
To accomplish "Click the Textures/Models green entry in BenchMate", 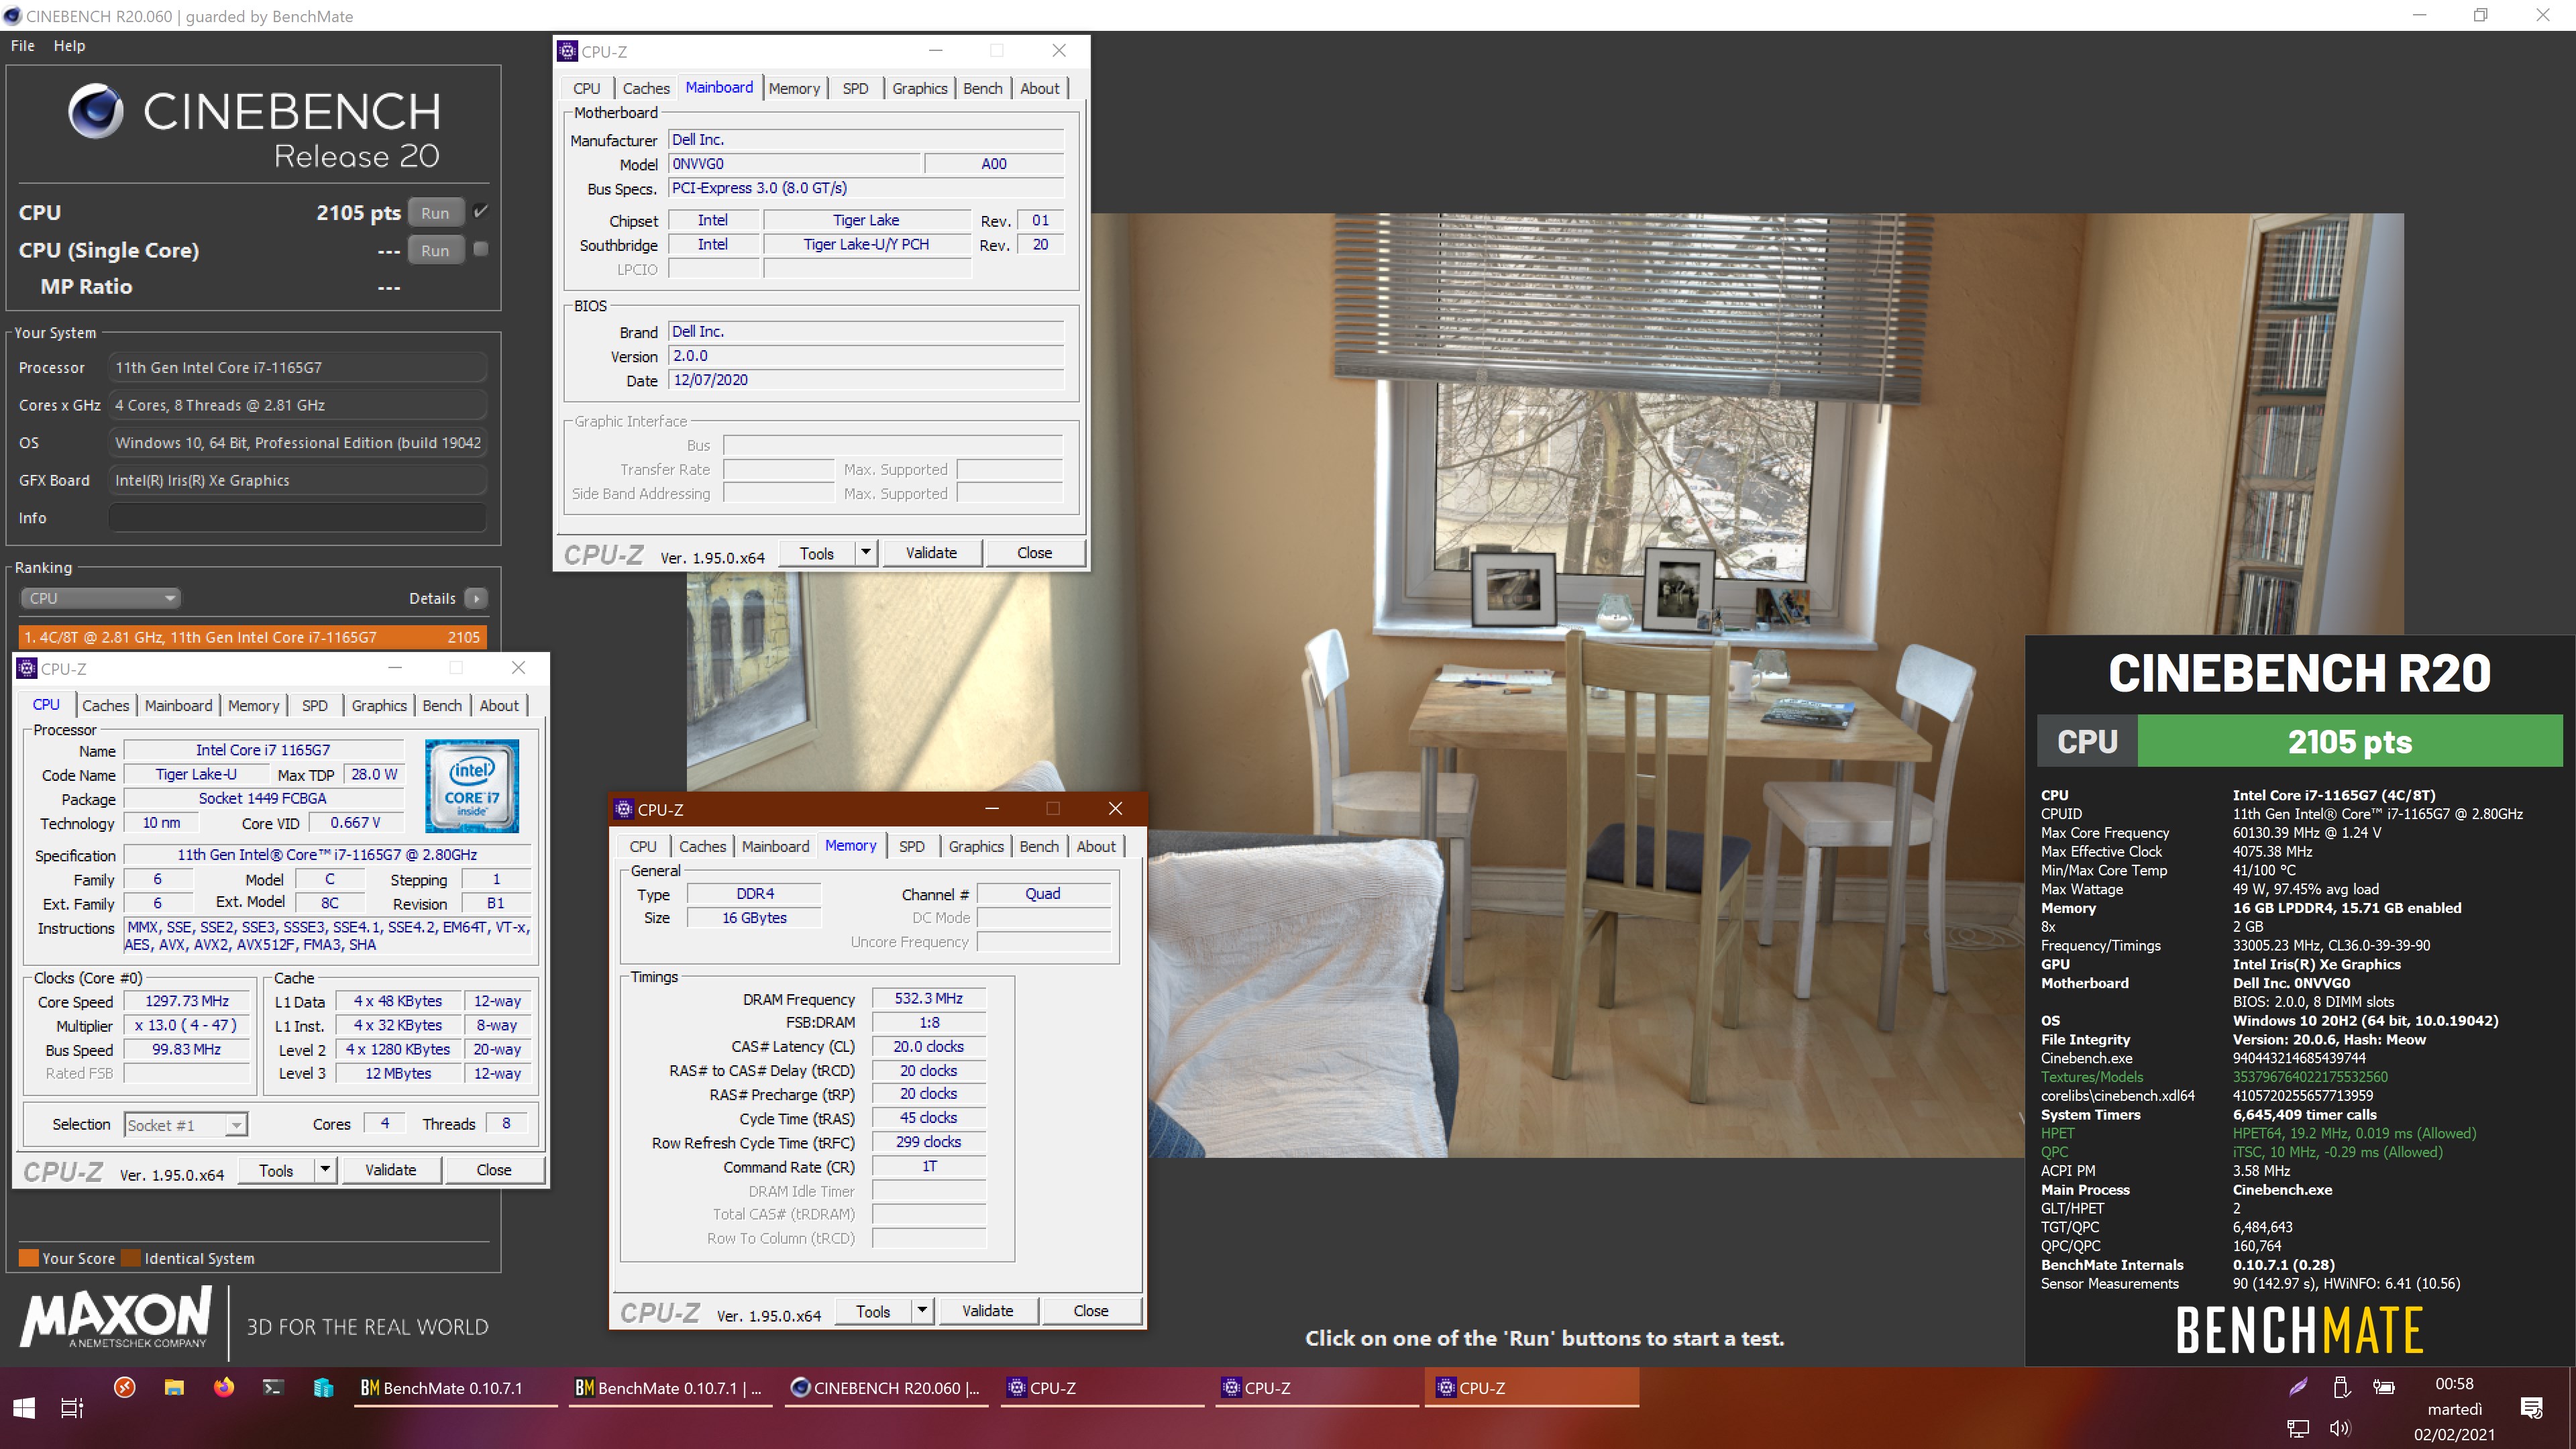I will pyautogui.click(x=2092, y=1077).
